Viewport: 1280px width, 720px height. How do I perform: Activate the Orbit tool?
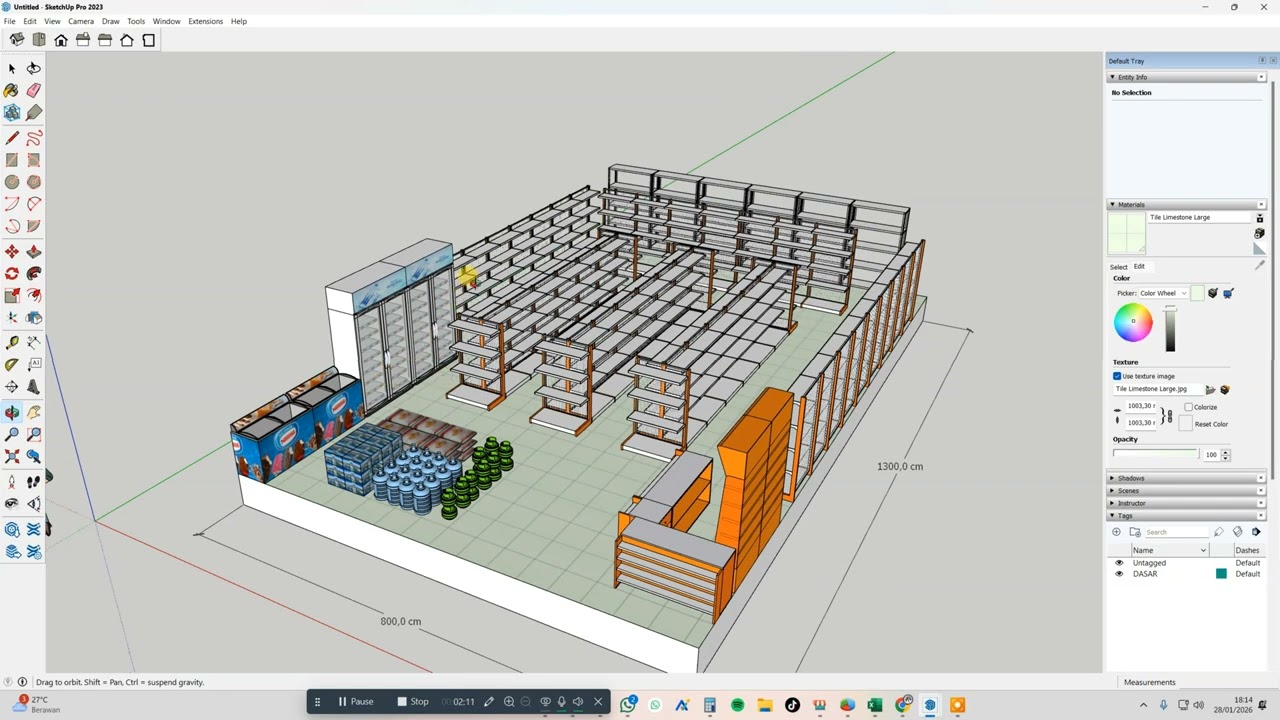click(x=12, y=412)
